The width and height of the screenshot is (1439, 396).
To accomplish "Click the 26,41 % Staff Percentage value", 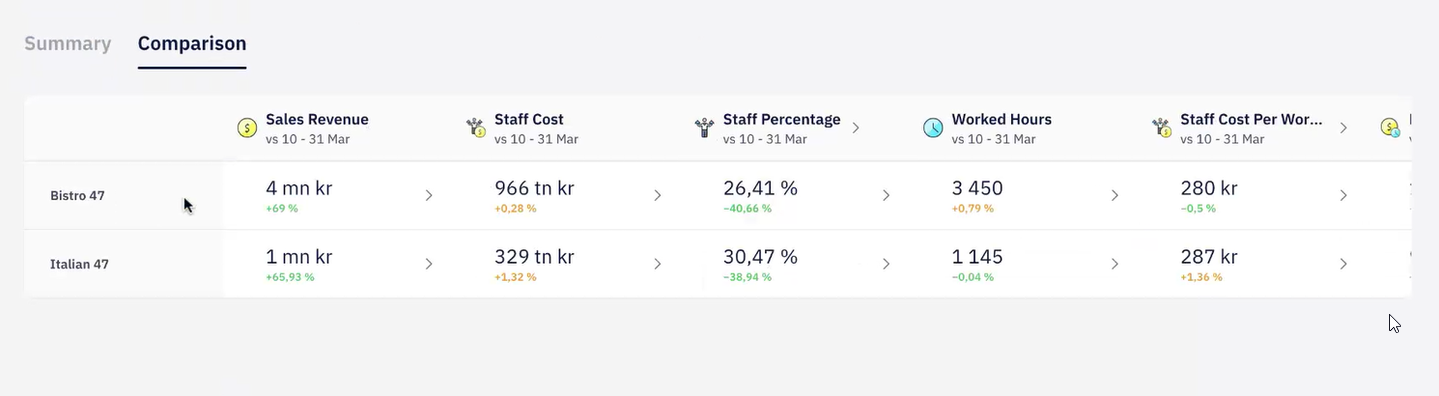I will (x=760, y=187).
